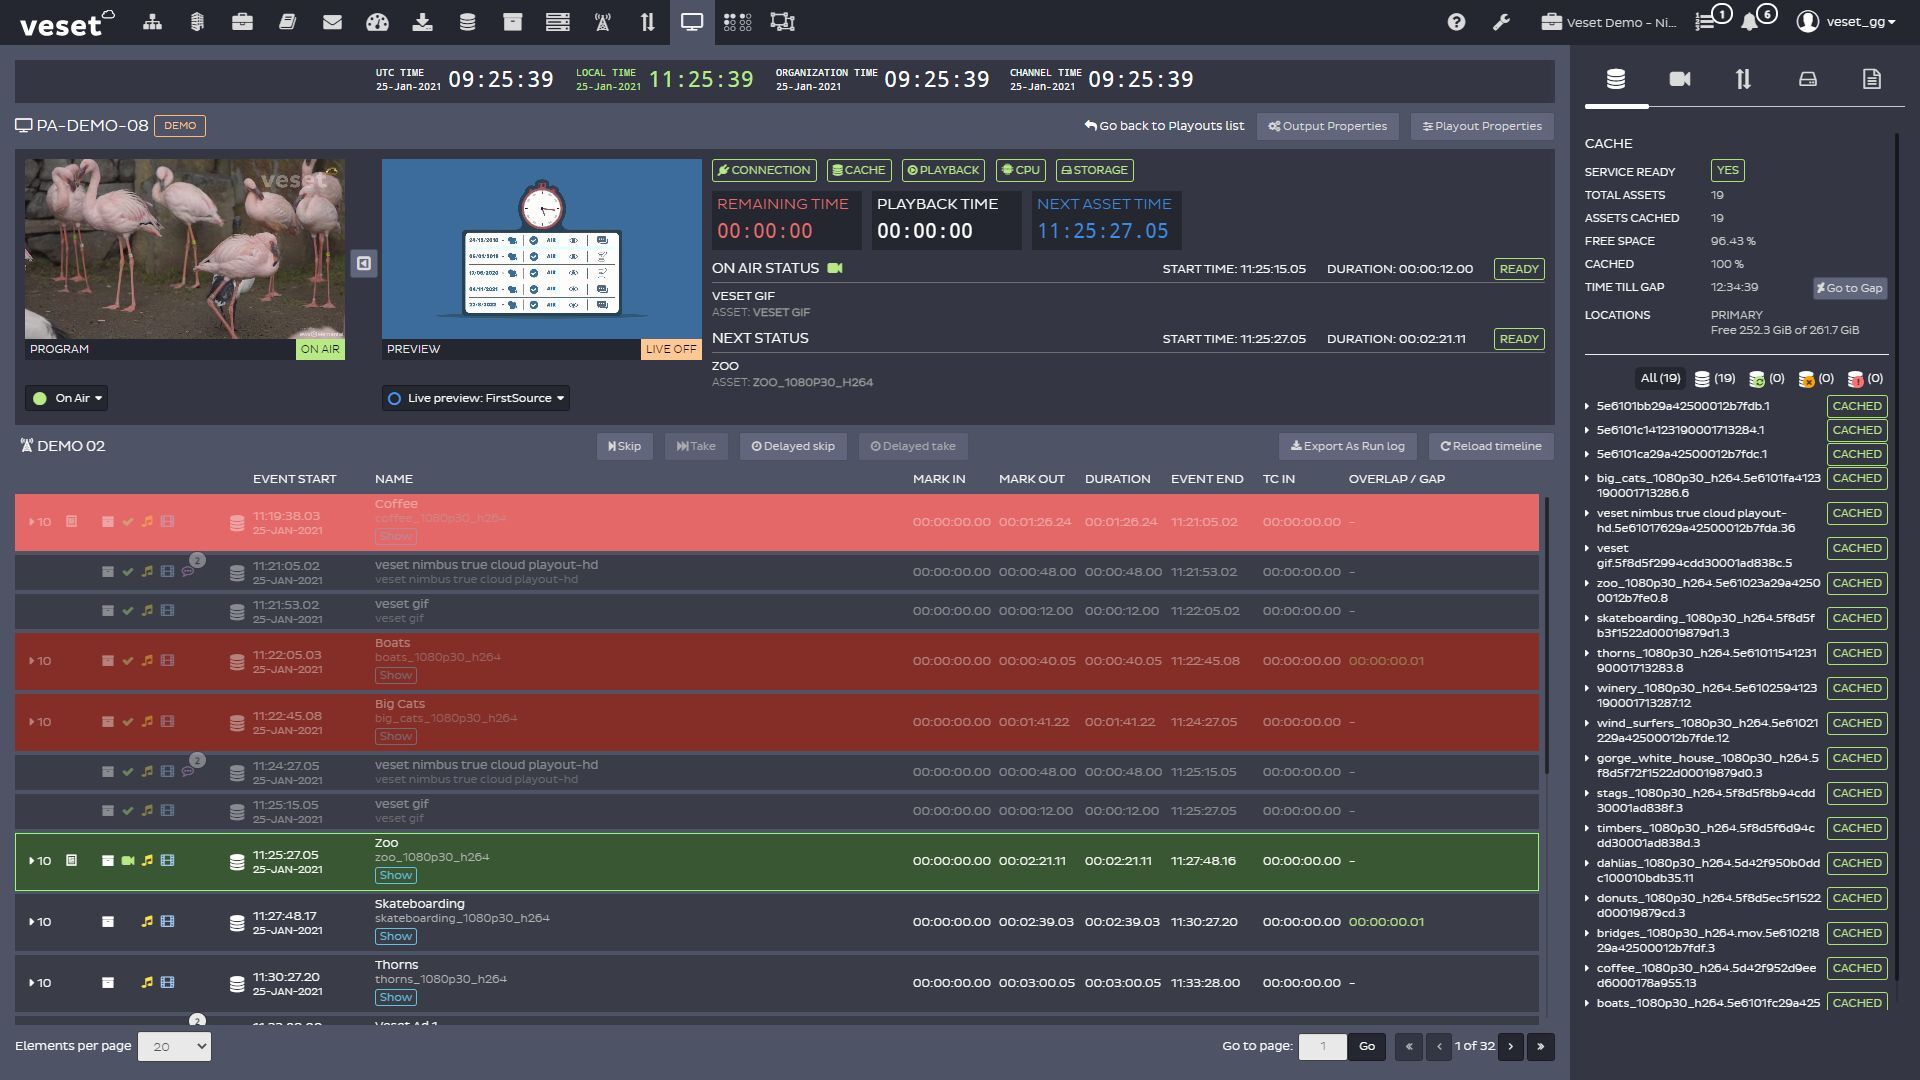Click the film strip icon on the Skateboarding row

(x=167, y=922)
